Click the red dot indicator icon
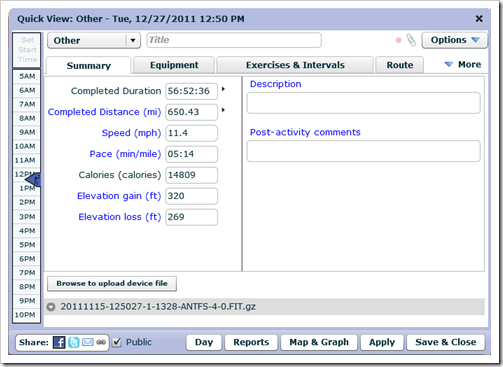Image resolution: width=503 pixels, height=367 pixels. (398, 40)
